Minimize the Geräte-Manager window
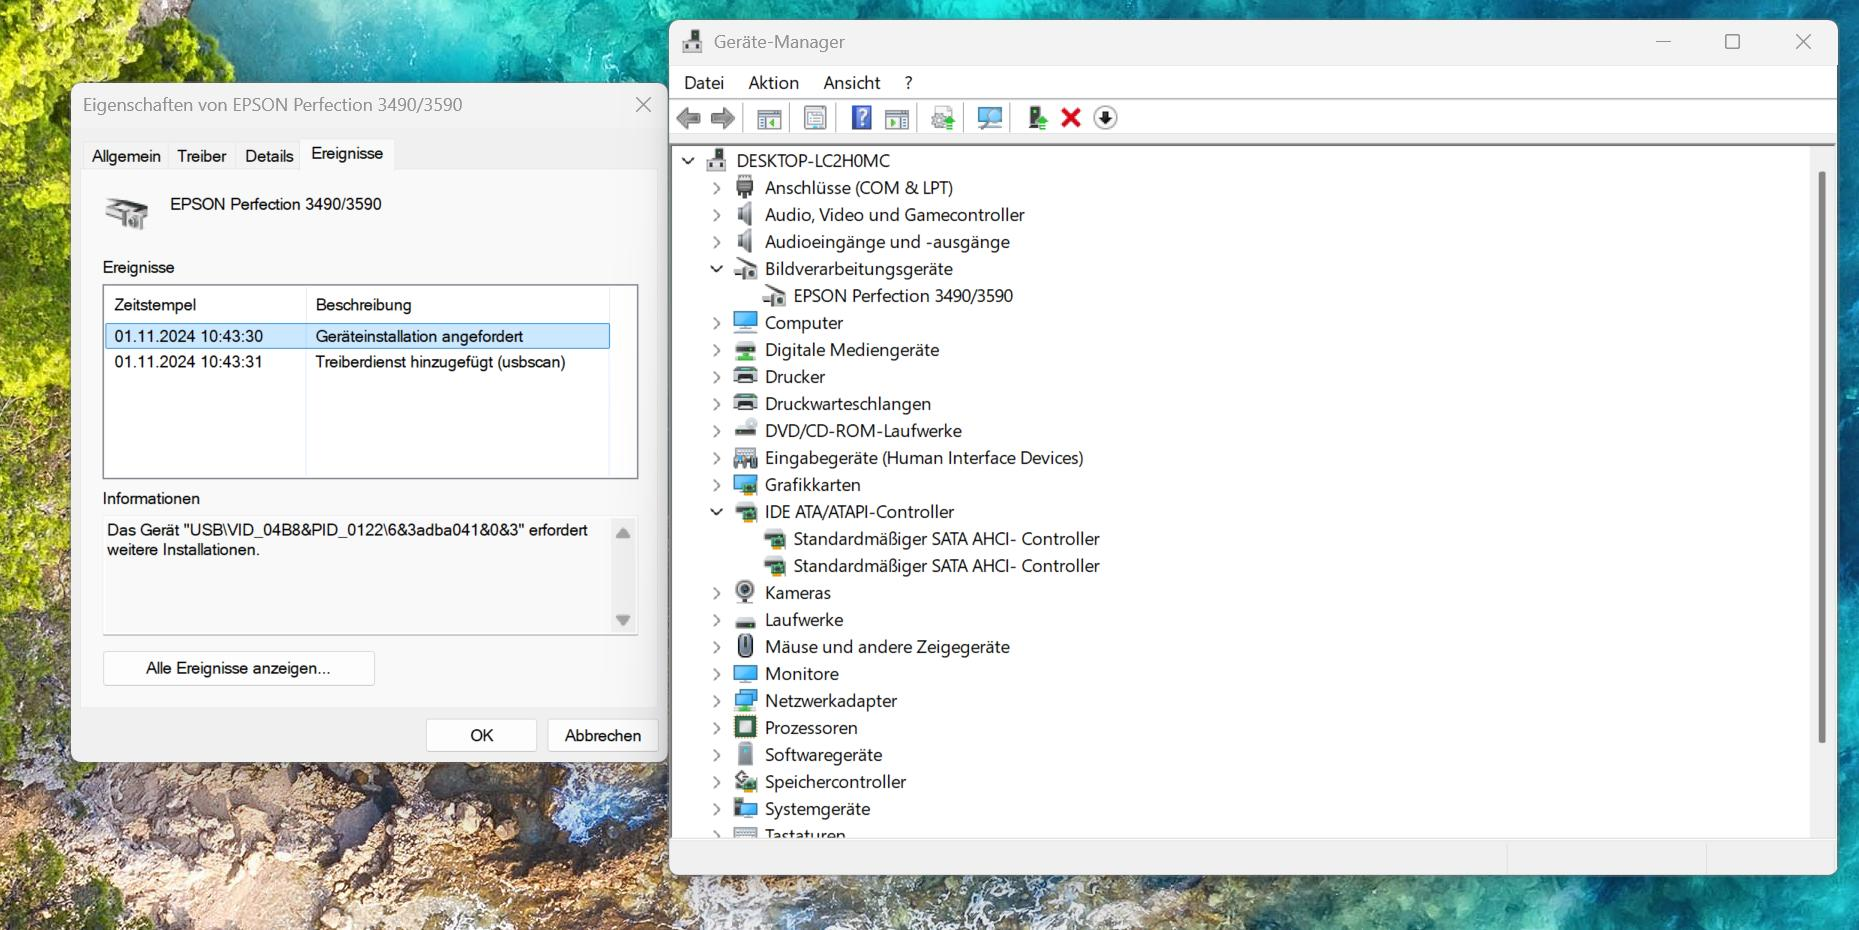Screen dimensions: 1859x930 pos(1663,42)
